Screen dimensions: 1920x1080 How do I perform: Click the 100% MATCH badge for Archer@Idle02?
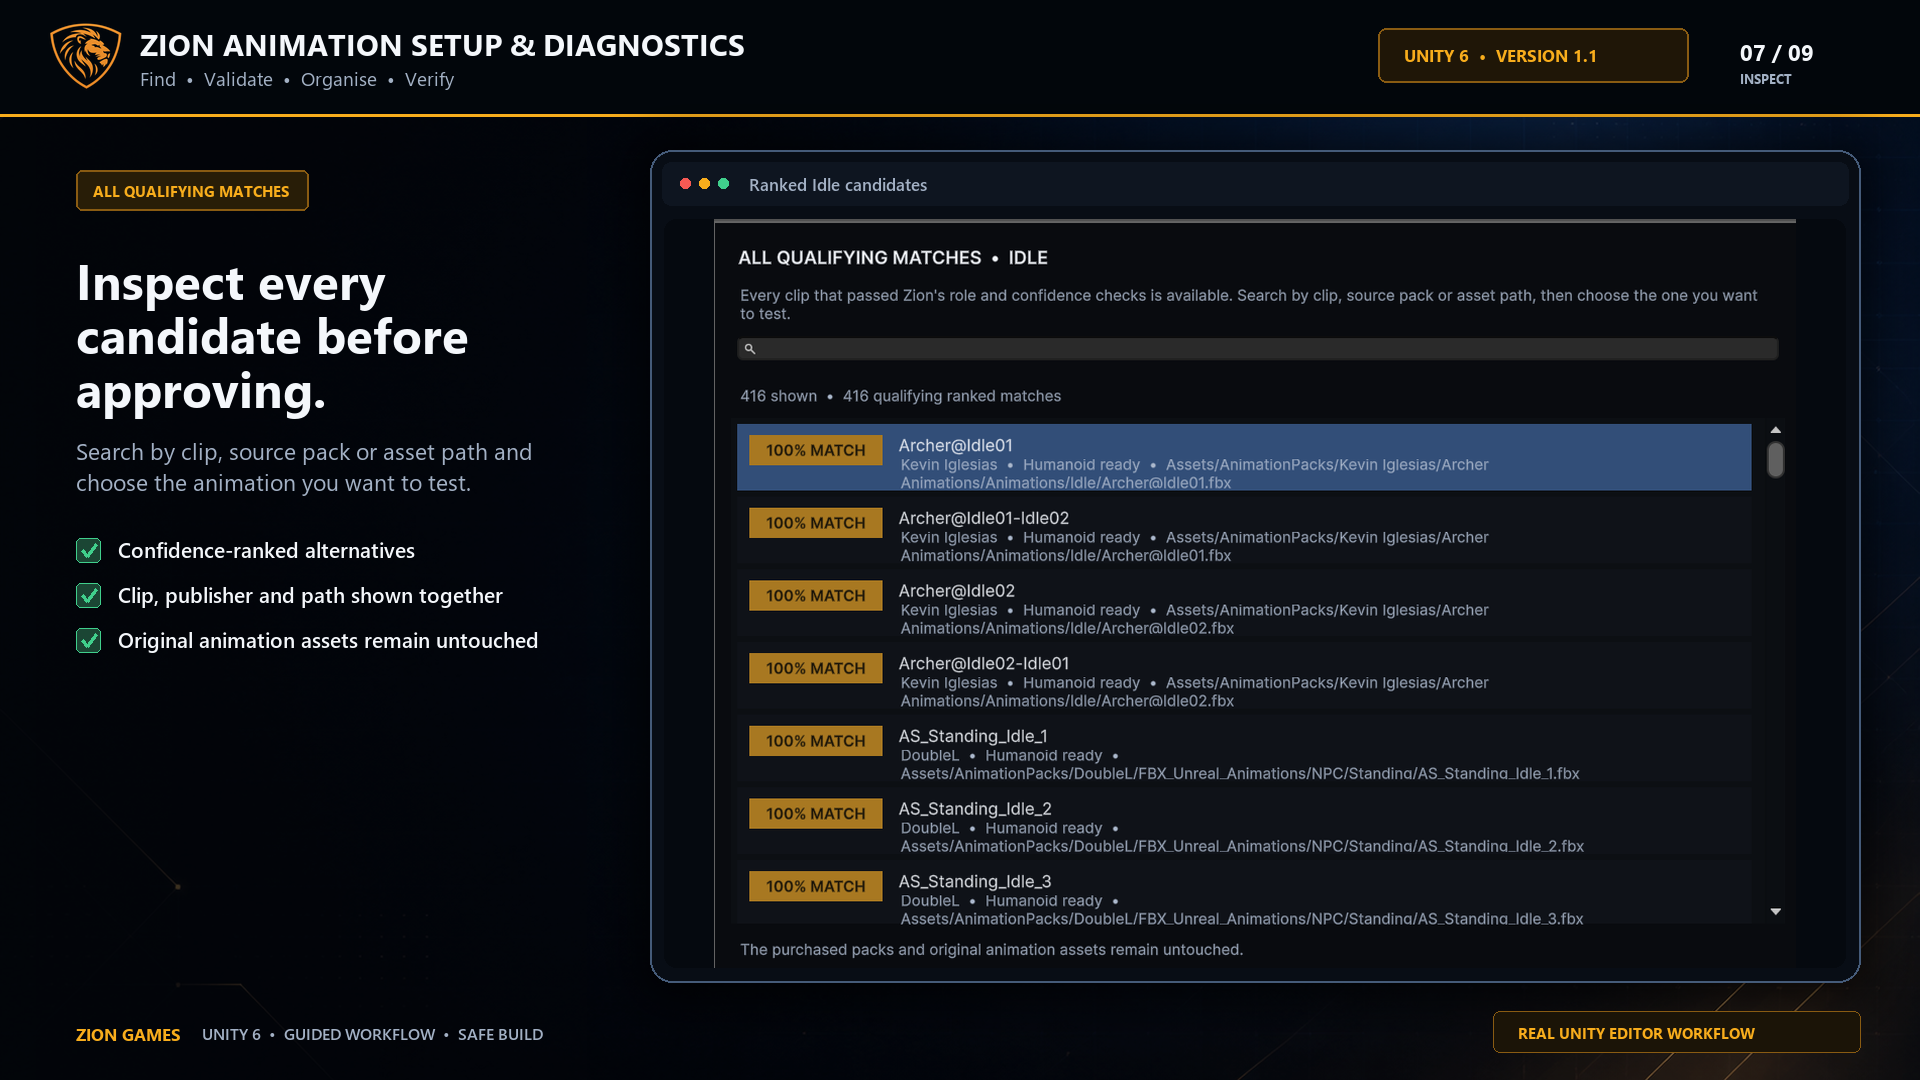816,596
